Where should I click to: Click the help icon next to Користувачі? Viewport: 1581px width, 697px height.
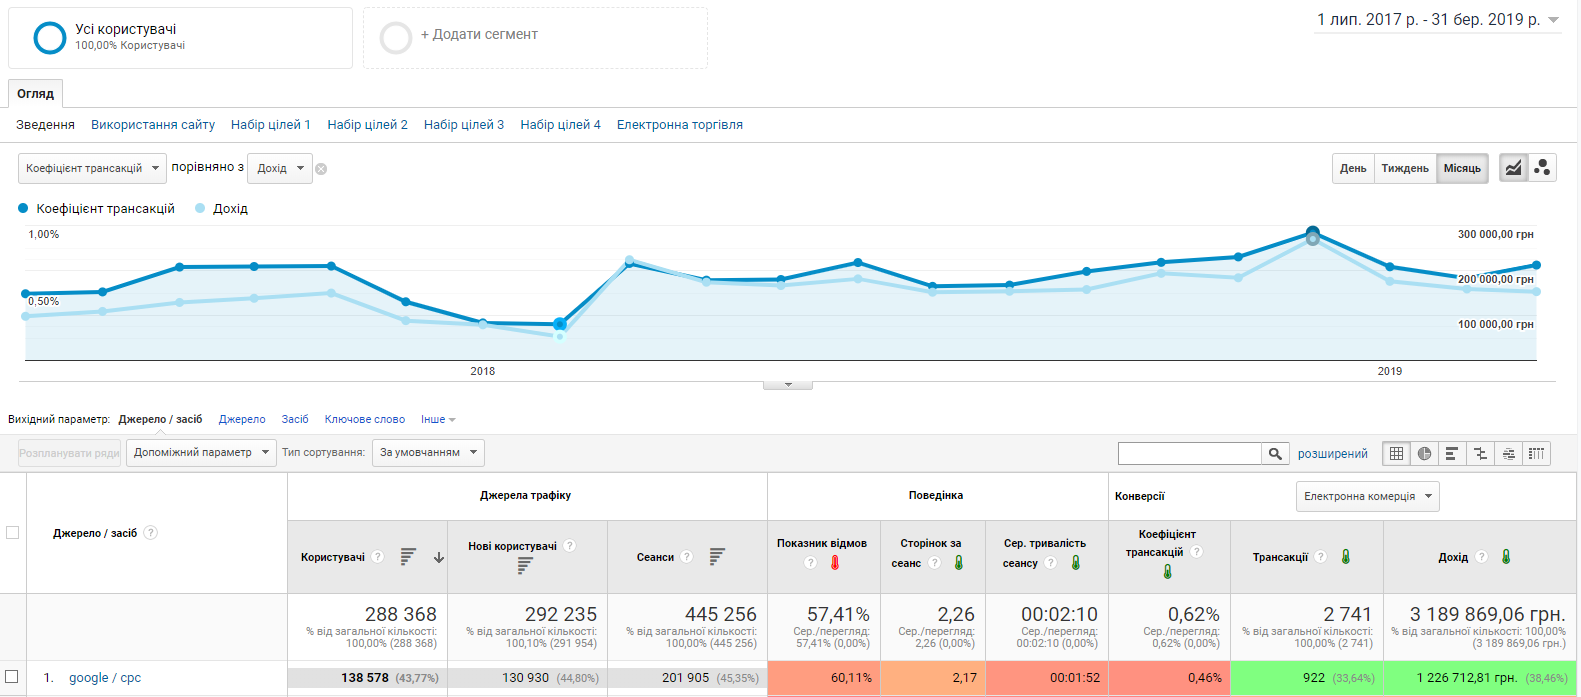tap(378, 557)
